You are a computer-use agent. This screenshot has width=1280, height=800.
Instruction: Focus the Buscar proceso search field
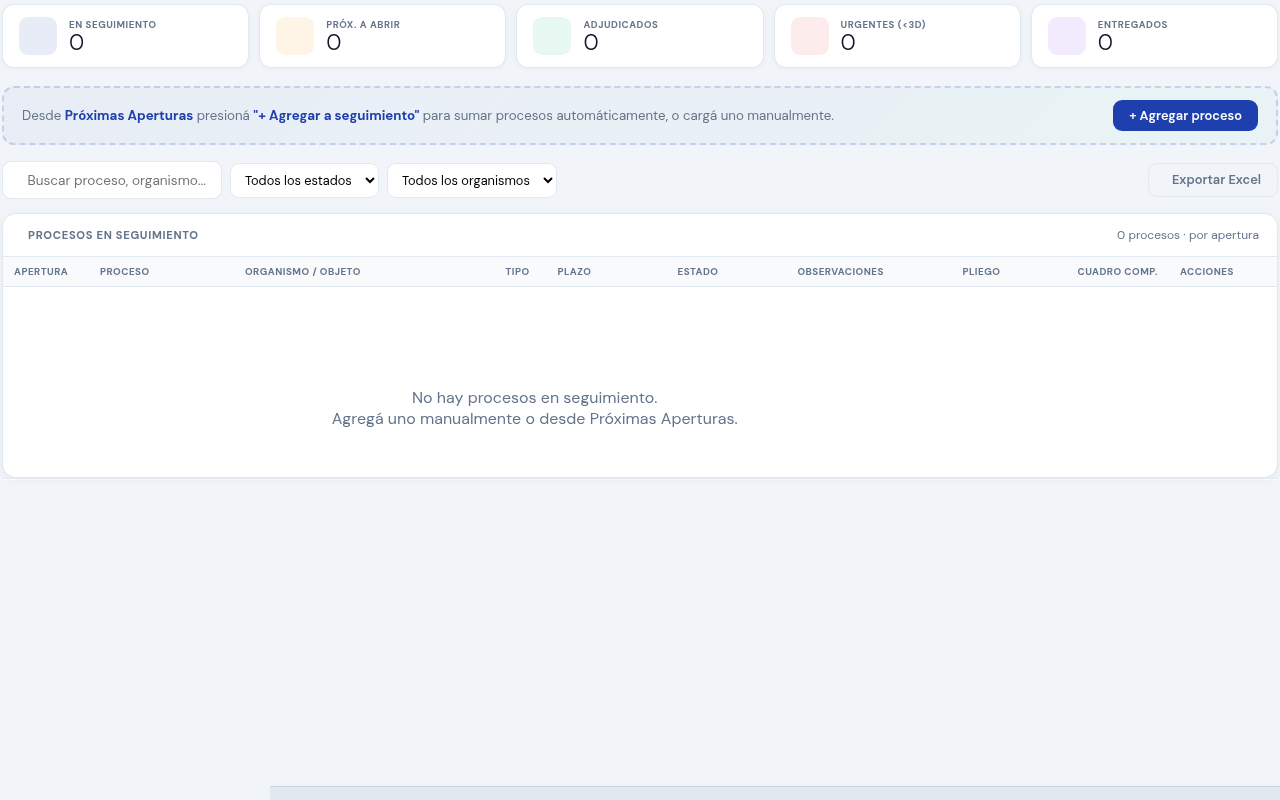(116, 180)
